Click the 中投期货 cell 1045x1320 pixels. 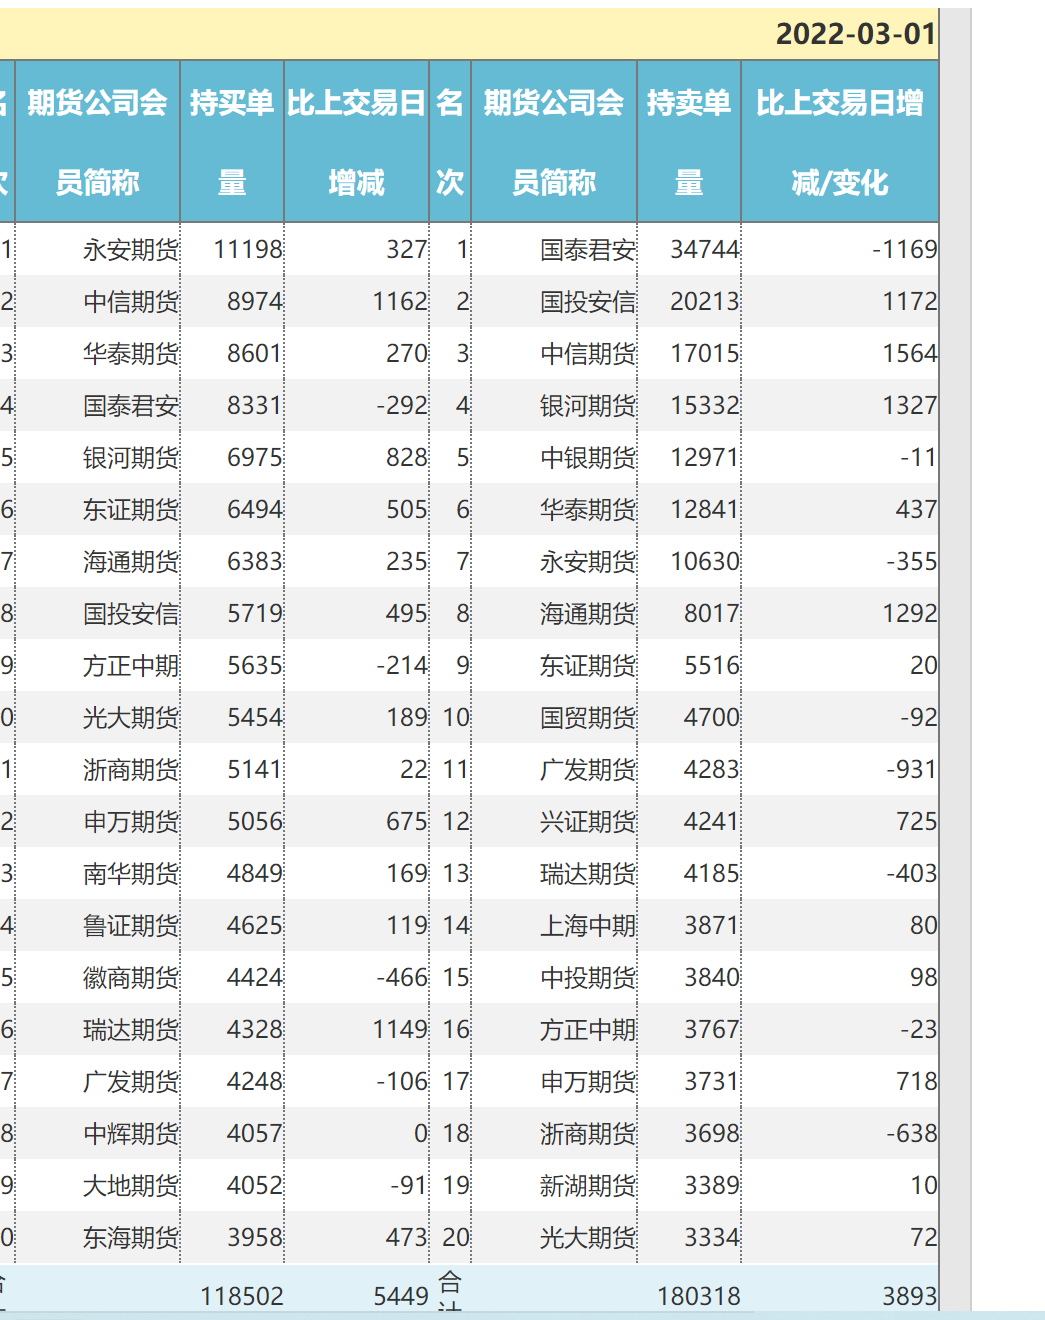554,977
